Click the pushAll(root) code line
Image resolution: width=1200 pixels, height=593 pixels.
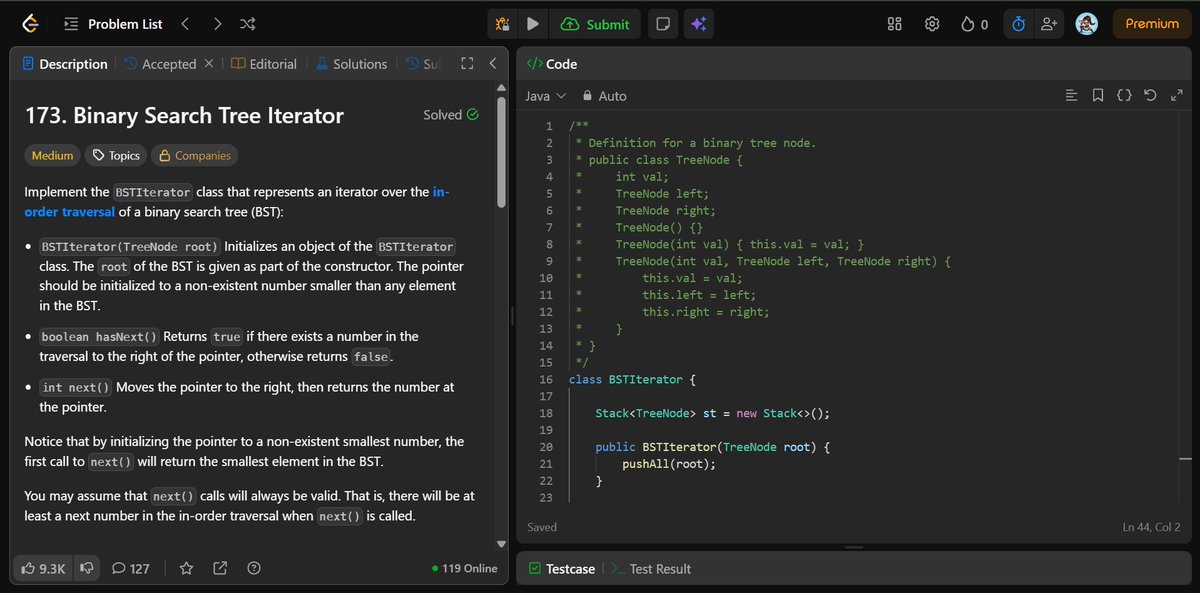click(x=669, y=464)
